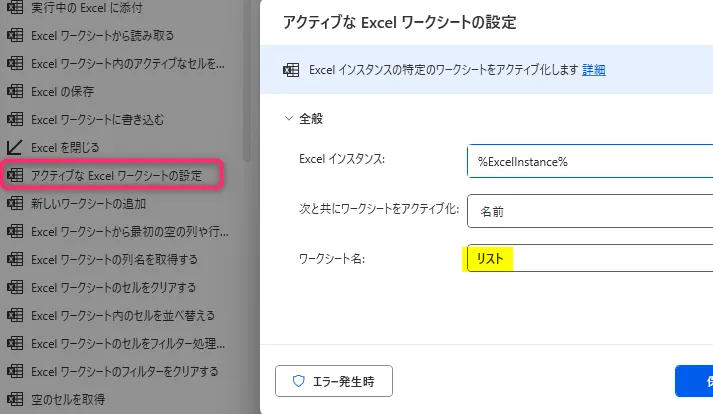Click the Excel icon beside 'Excel の保存'
Image resolution: width=713 pixels, height=414 pixels.
tap(15, 92)
